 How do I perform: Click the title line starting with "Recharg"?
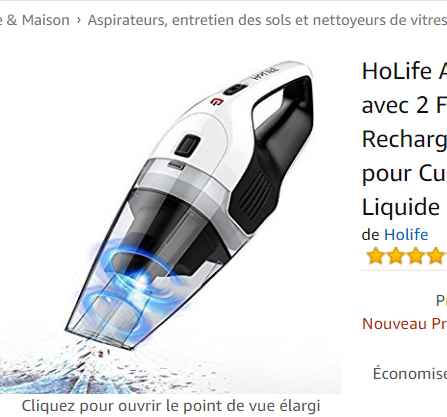tap(404, 139)
